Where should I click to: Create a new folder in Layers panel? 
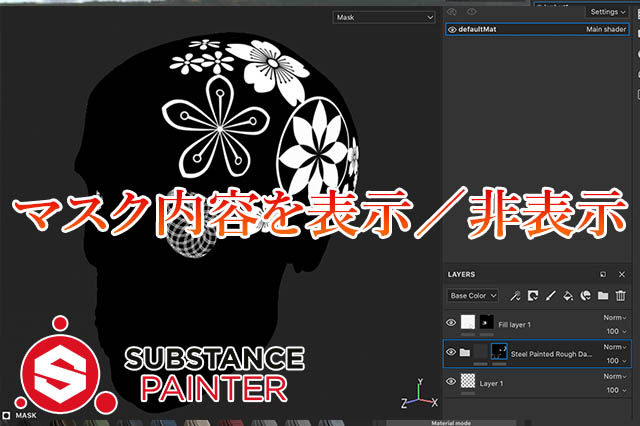tap(602, 296)
